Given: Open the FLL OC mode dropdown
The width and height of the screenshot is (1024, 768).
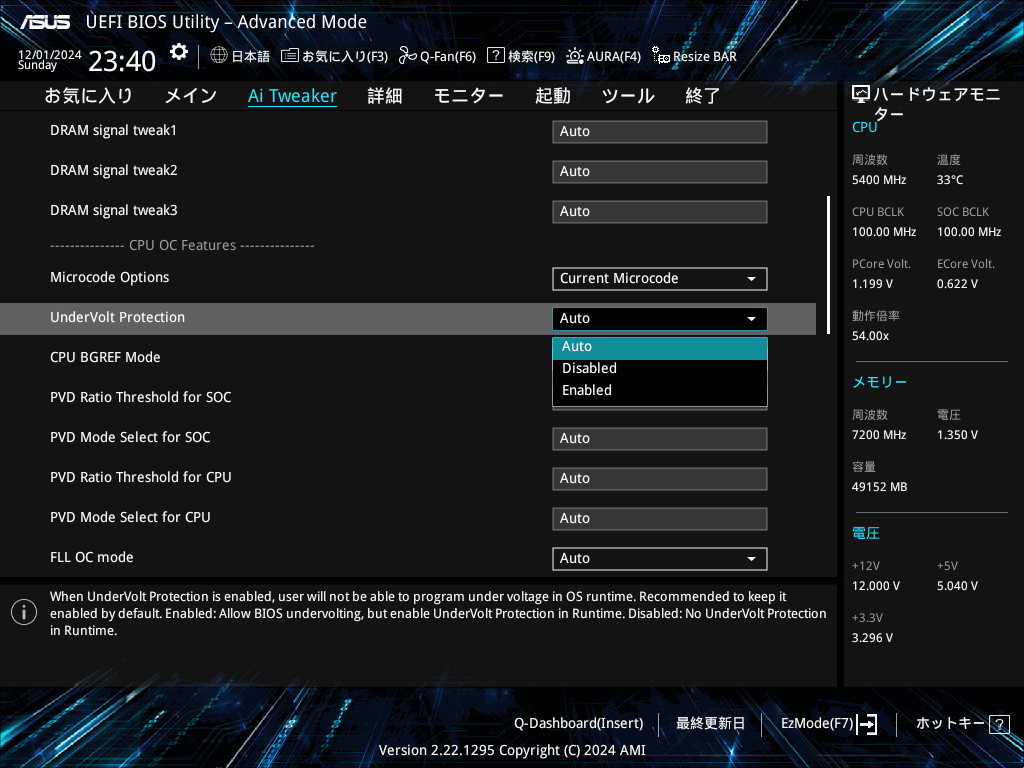Looking at the screenshot, I should (660, 559).
